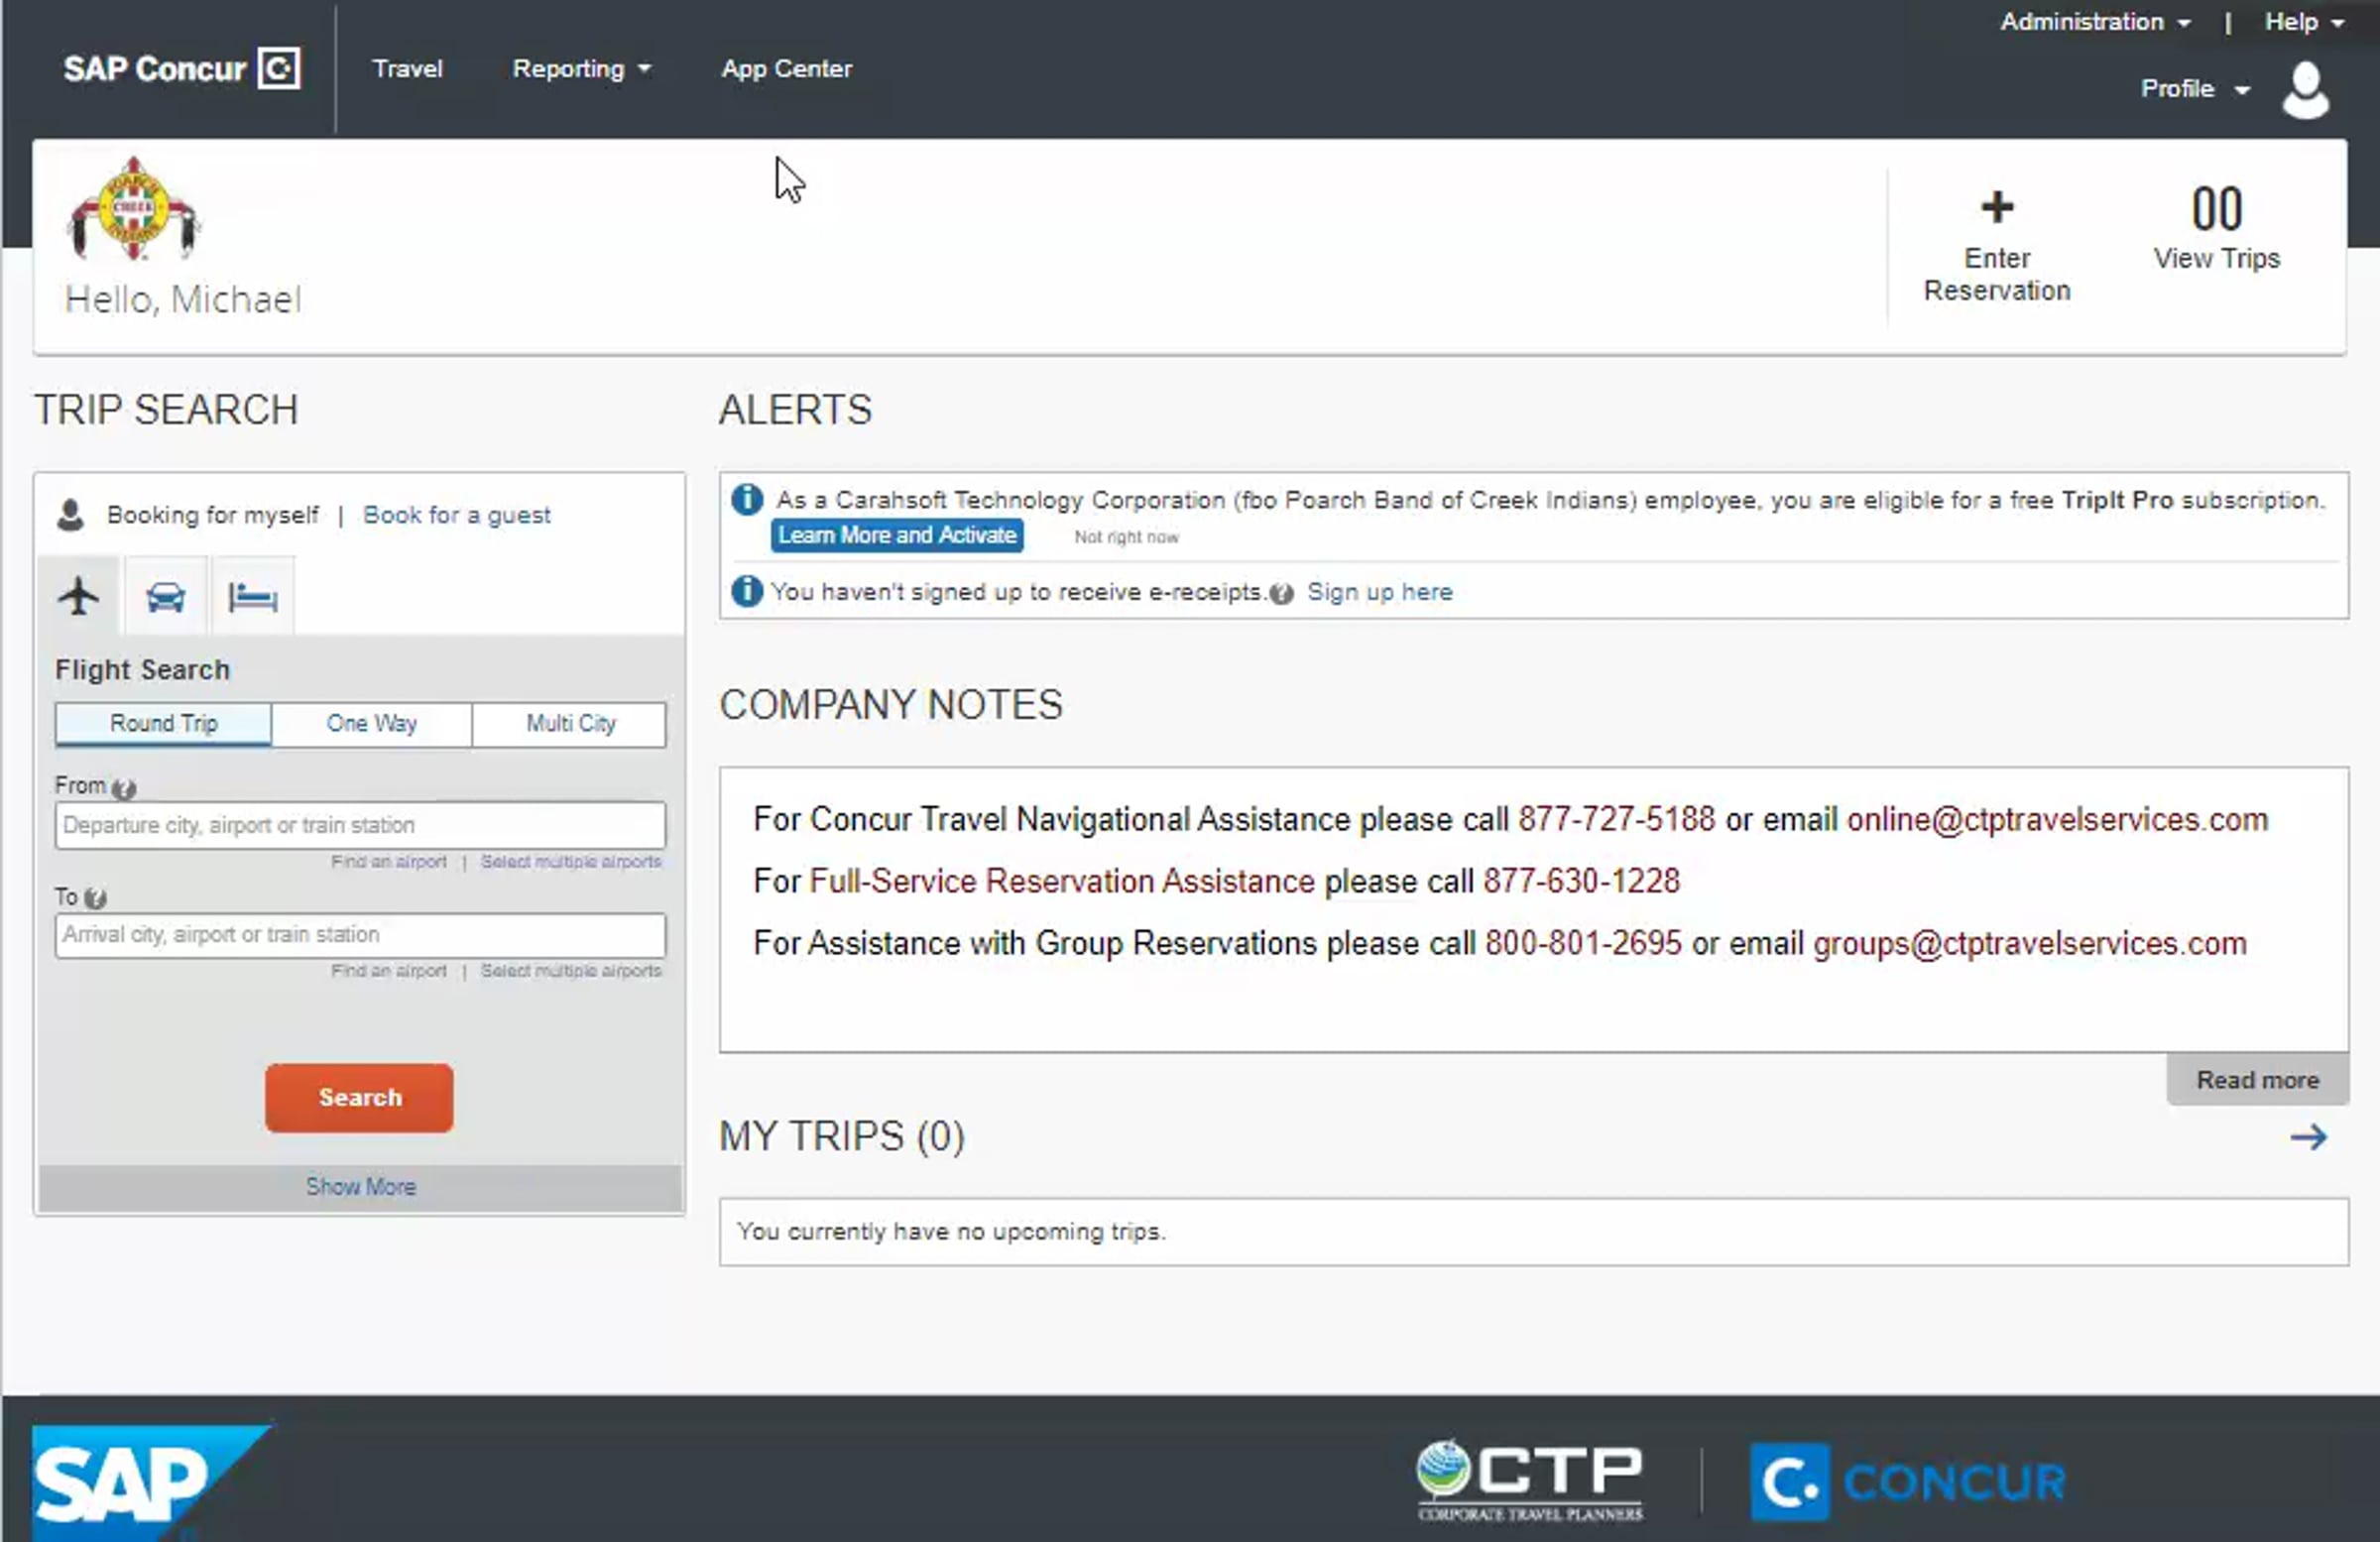Open the App Center menu

point(787,69)
